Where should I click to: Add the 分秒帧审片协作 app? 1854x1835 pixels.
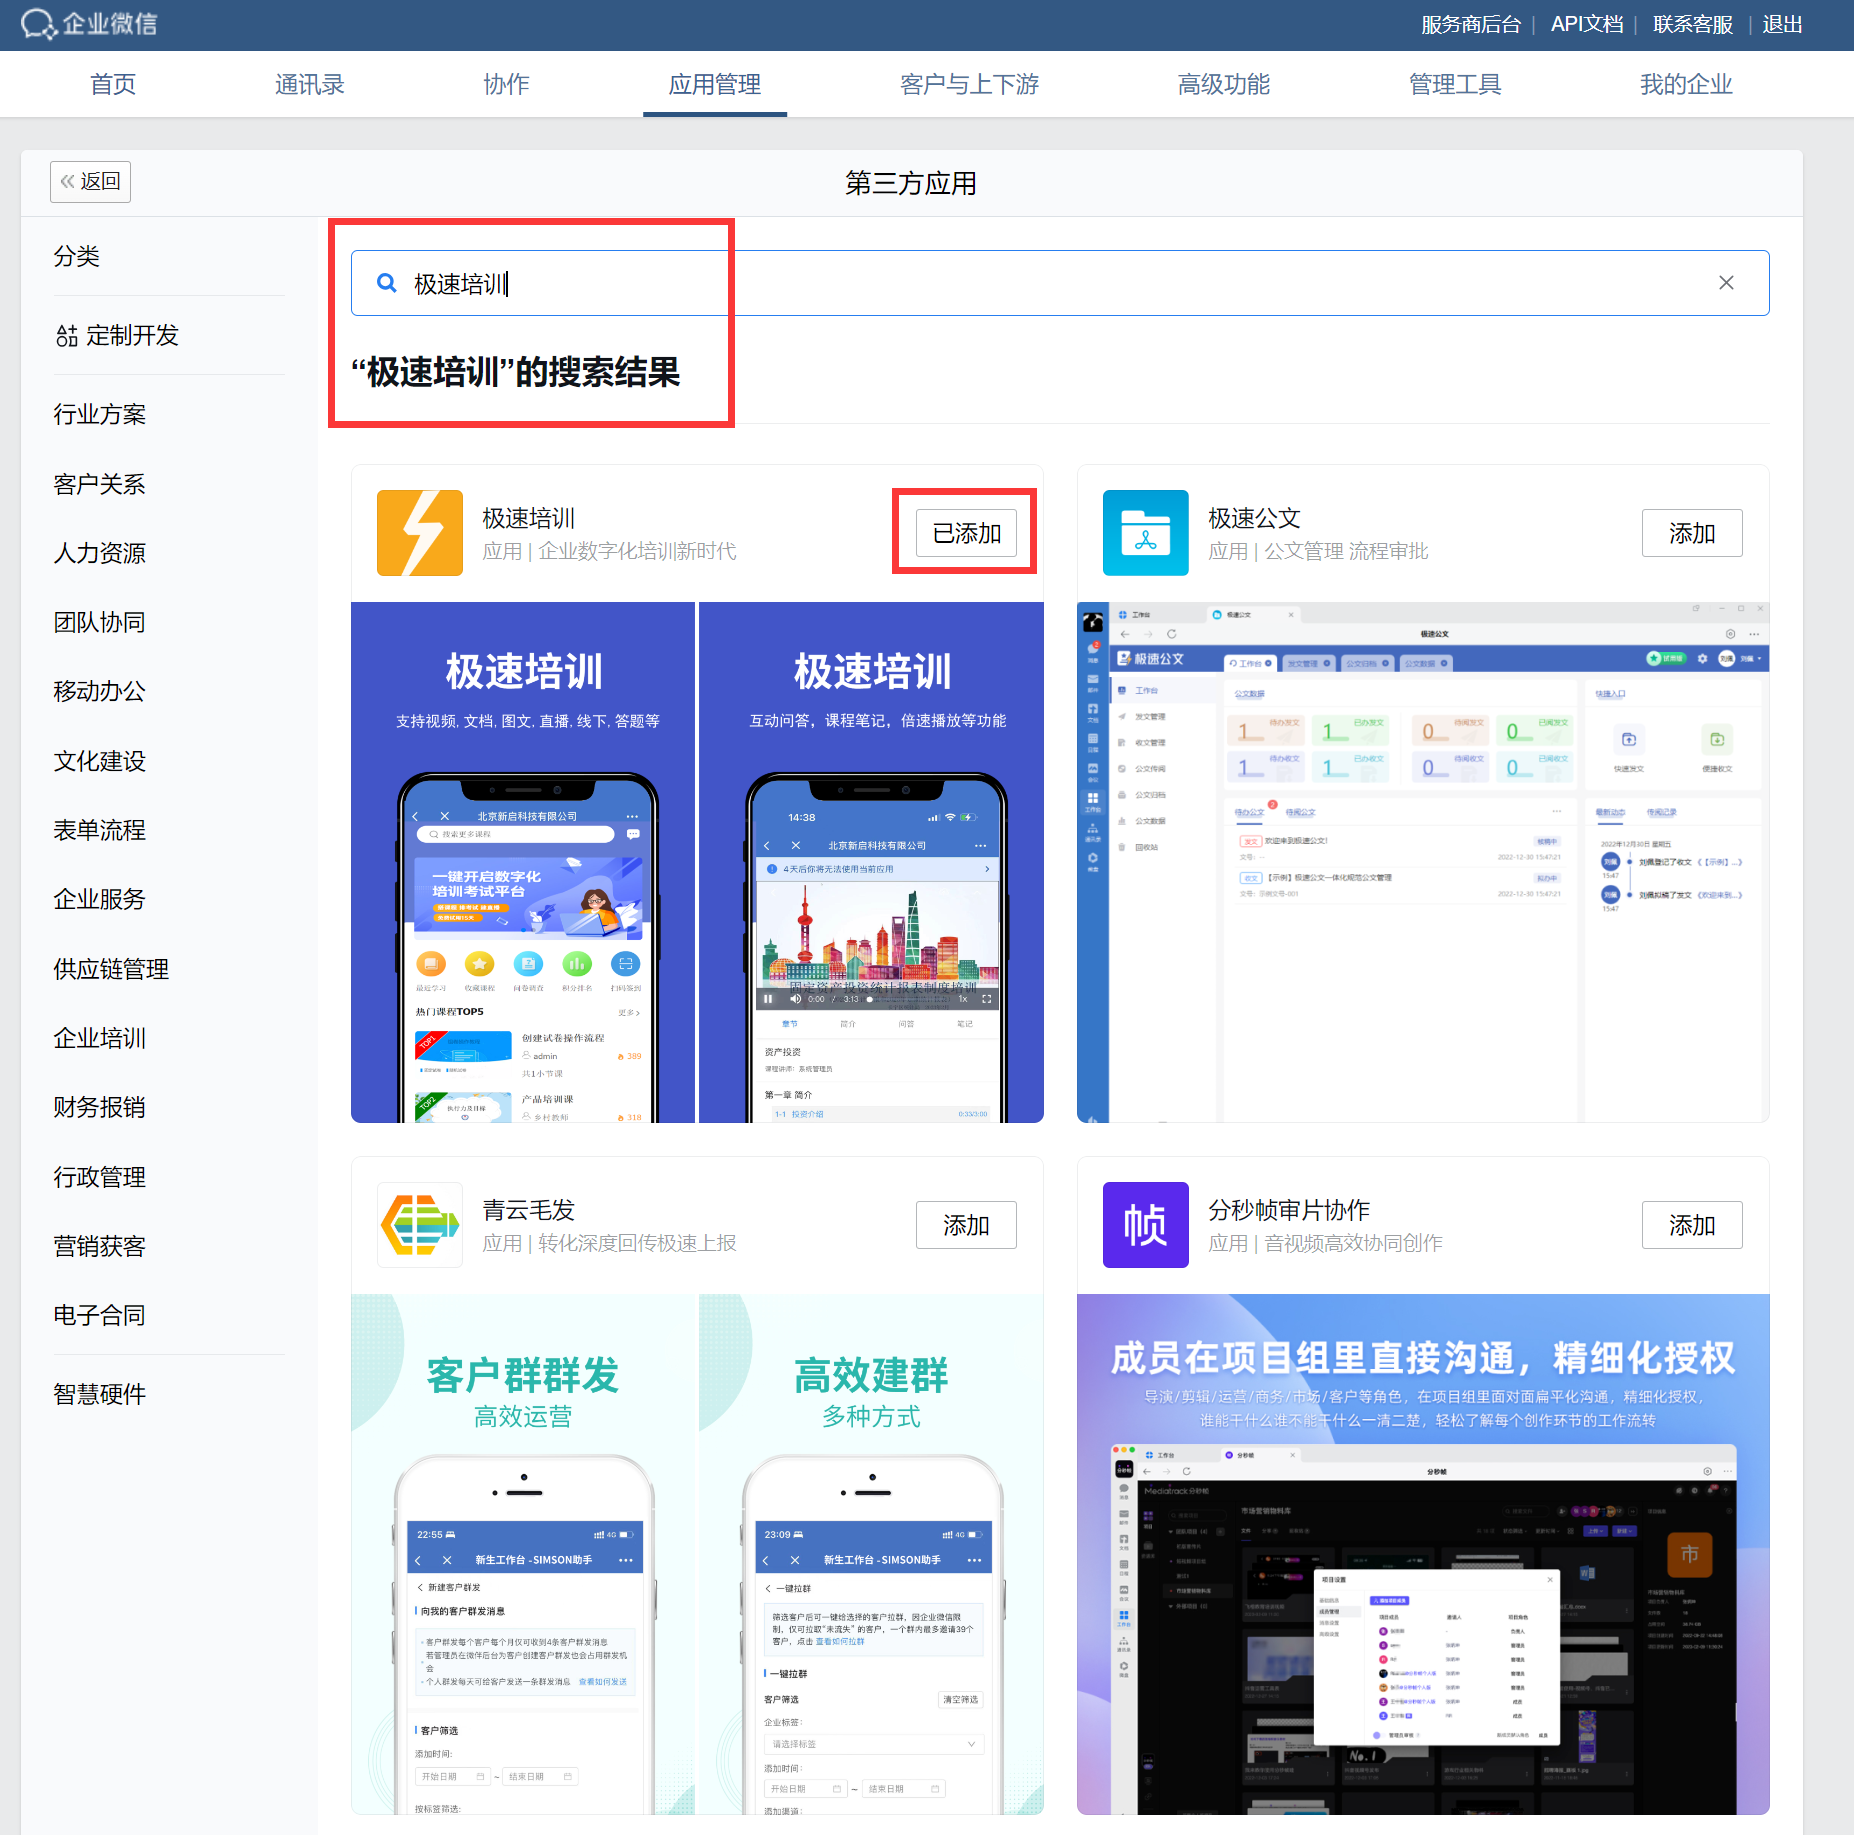tap(1692, 1225)
